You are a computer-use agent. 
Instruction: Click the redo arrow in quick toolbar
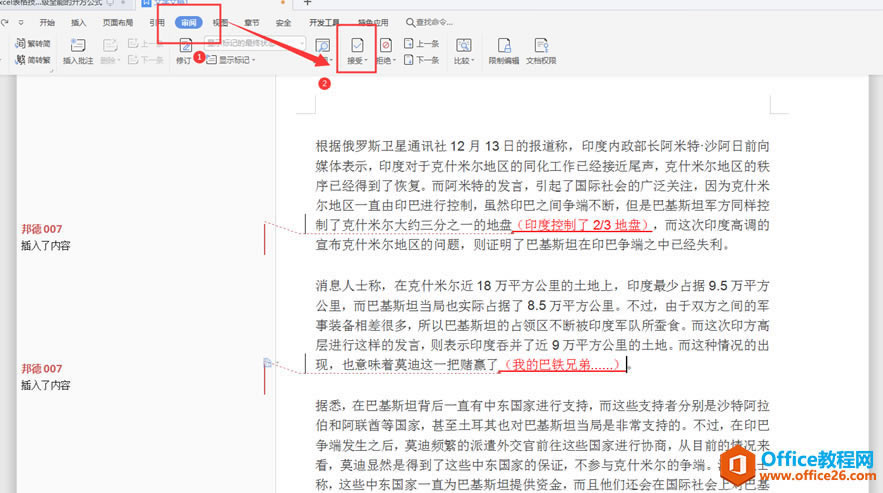pos(5,23)
